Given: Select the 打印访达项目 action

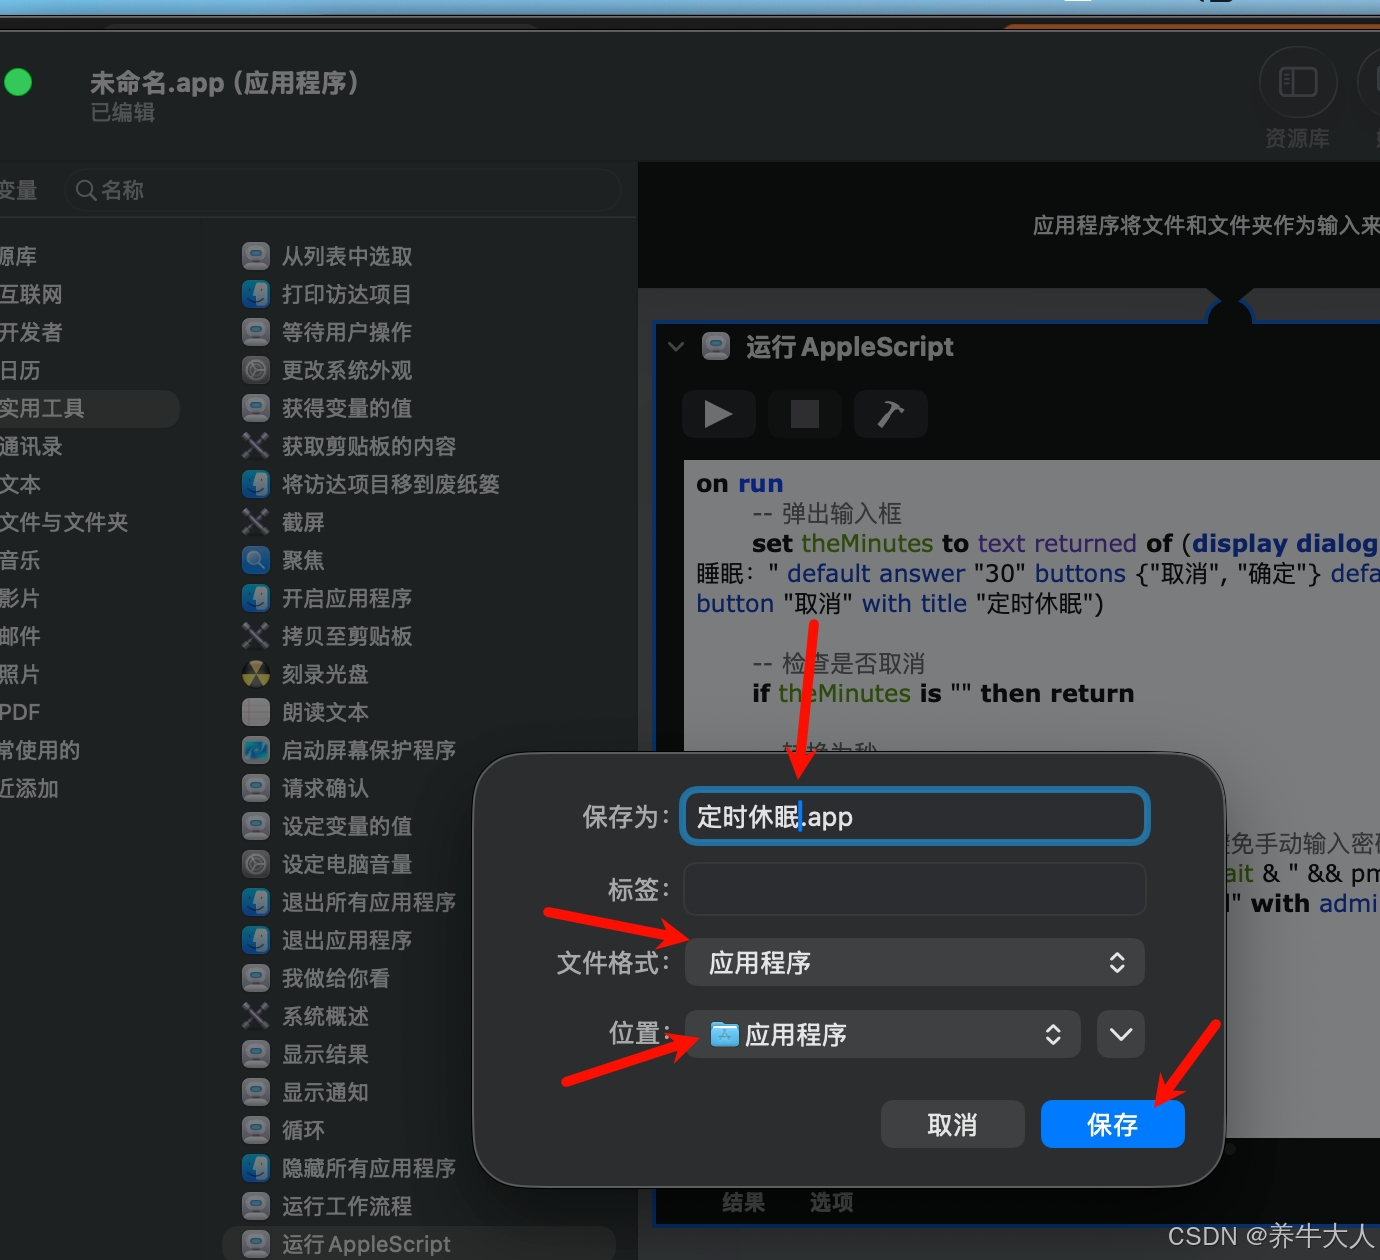Looking at the screenshot, I should pos(327,295).
